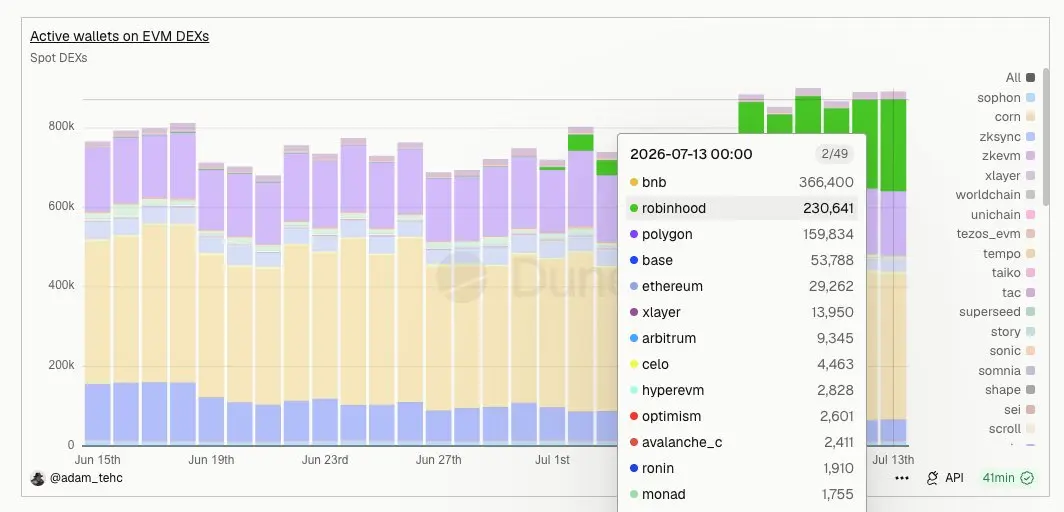Click the ethereum row in tooltip
The image size is (1064, 512).
point(742,286)
